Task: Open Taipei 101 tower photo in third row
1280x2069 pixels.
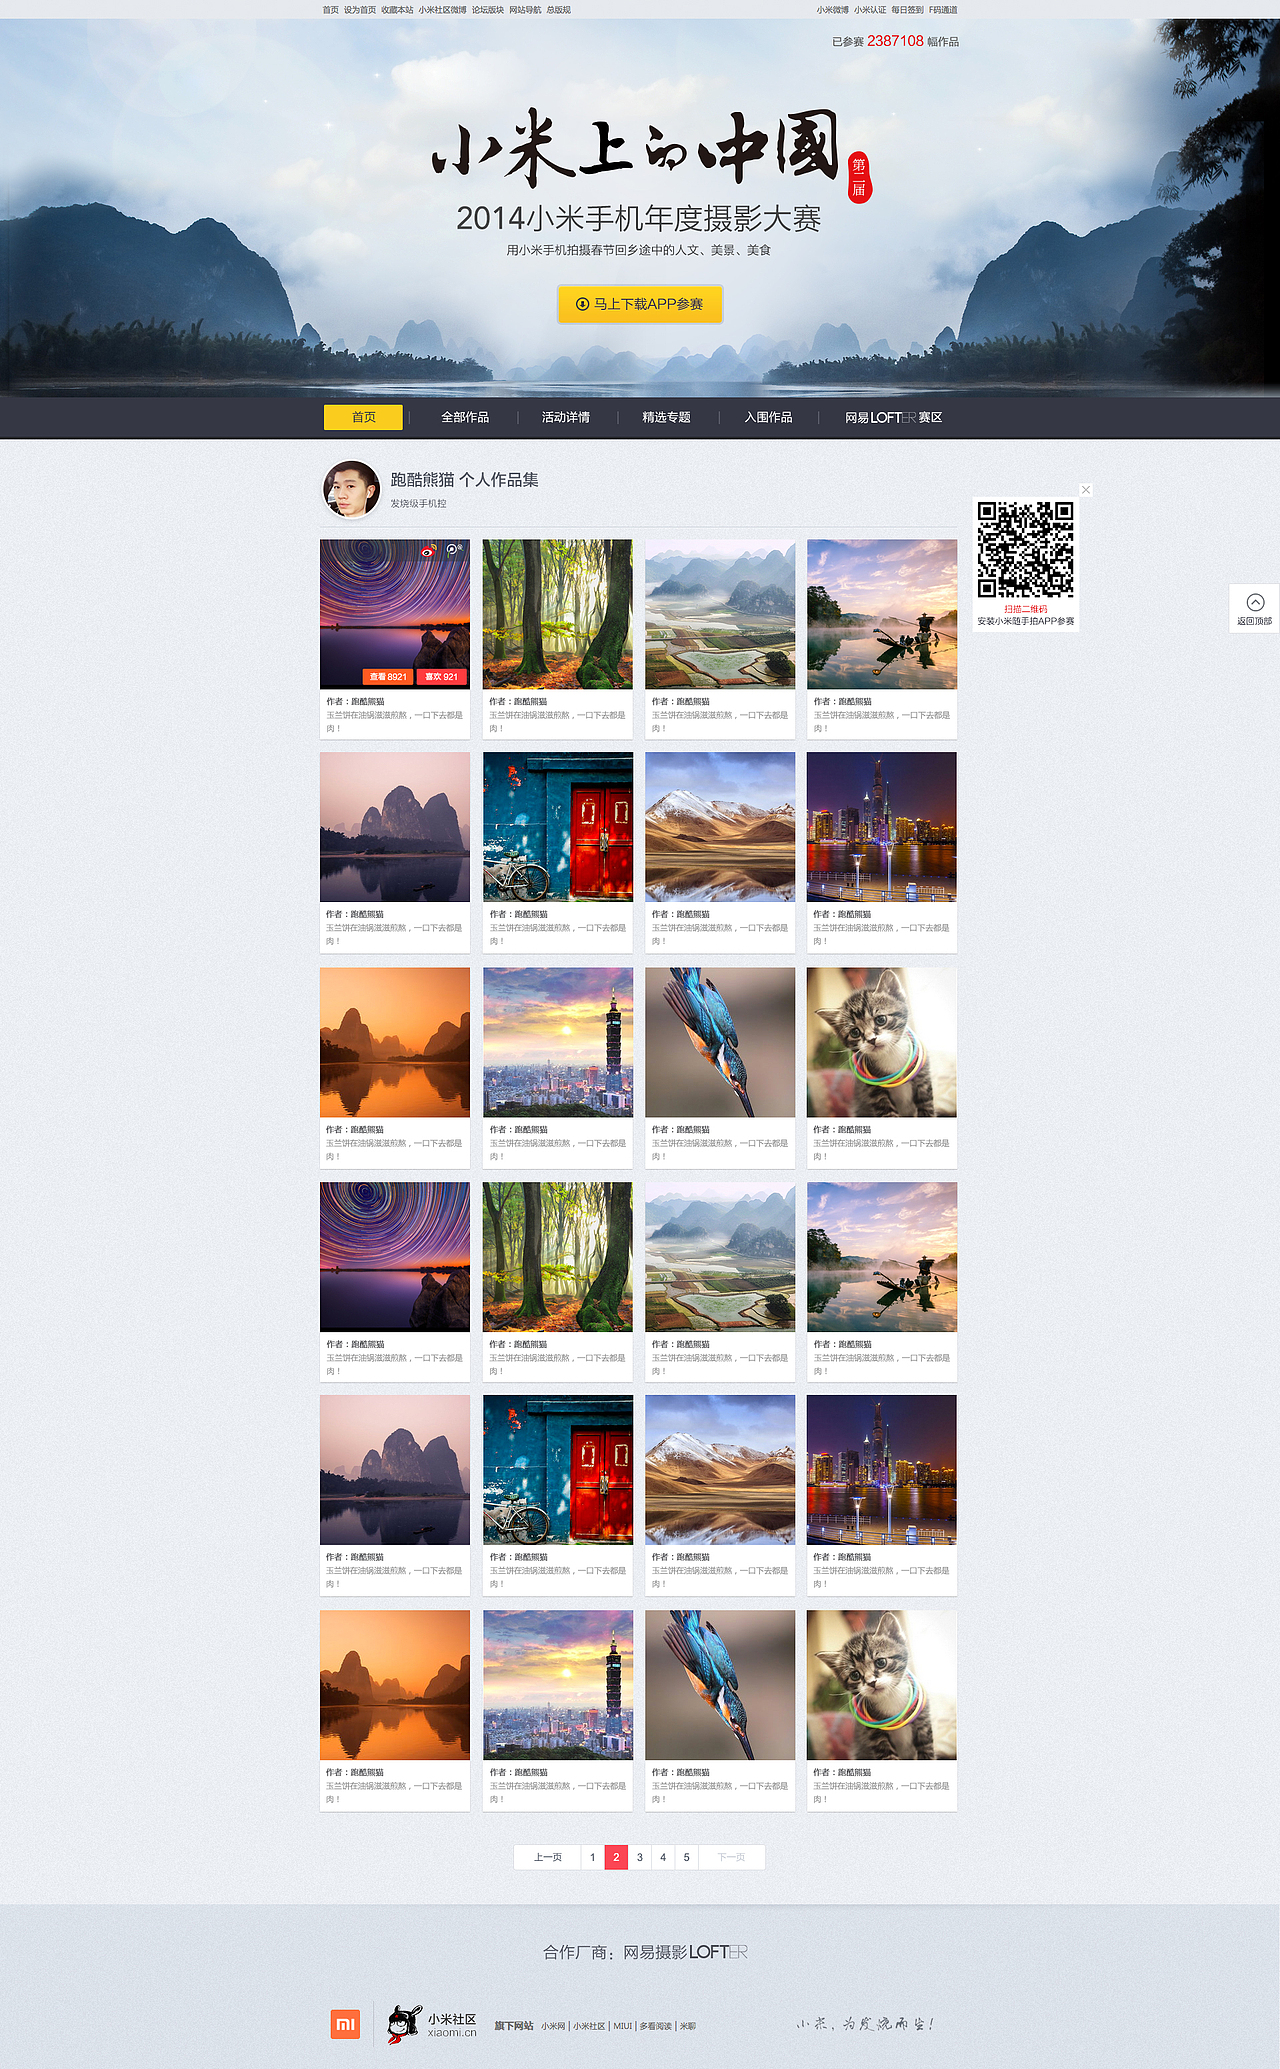Action: [x=558, y=1042]
